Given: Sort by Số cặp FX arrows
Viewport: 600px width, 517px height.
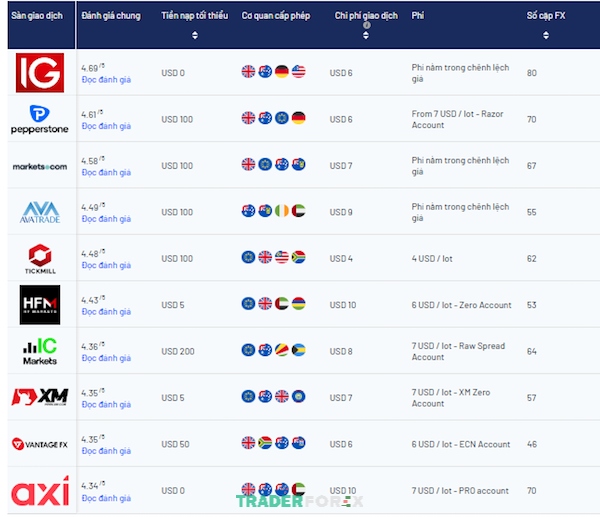Looking at the screenshot, I should (546, 35).
